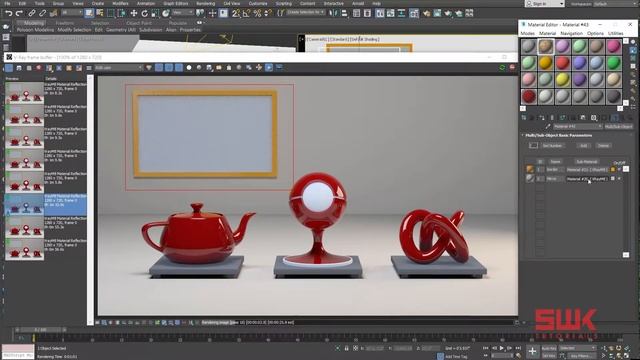Image resolution: width=640 pixels, height=360 pixels.
Task: Click Assign Material to Selection icon
Action: click(x=542, y=118)
